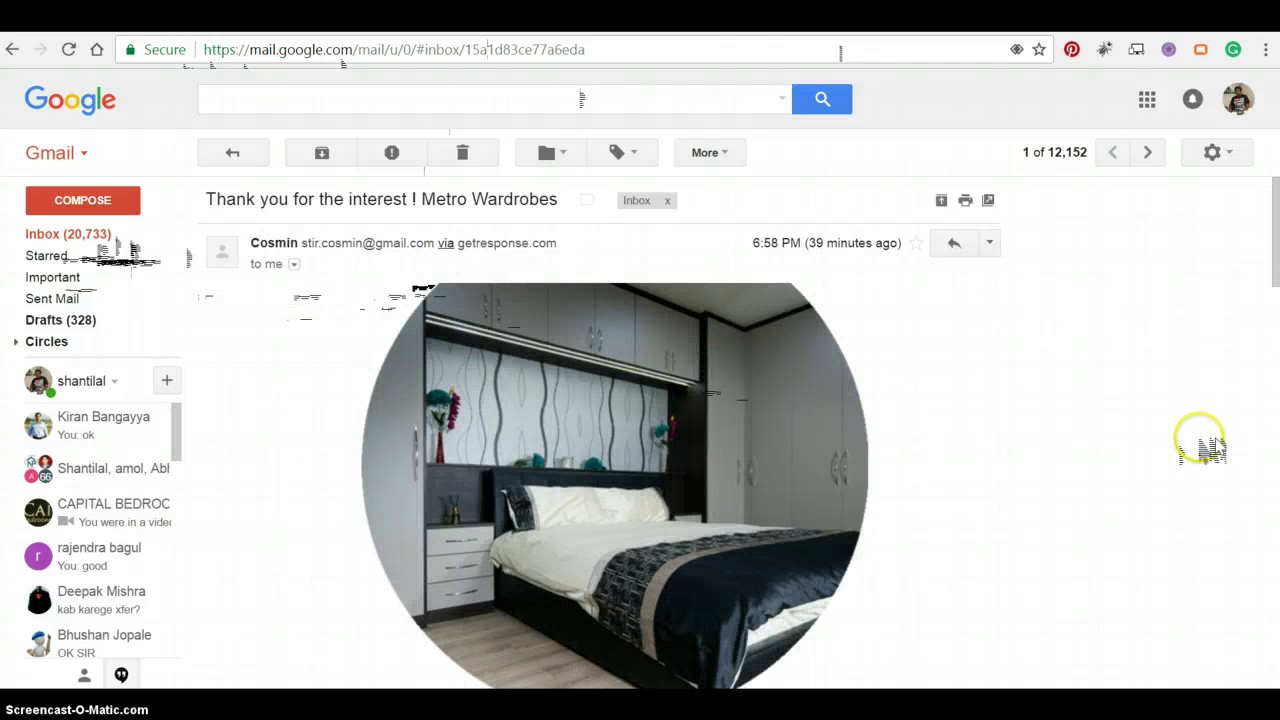Go to the browser home page
This screenshot has width=1280, height=720.
[x=97, y=49]
